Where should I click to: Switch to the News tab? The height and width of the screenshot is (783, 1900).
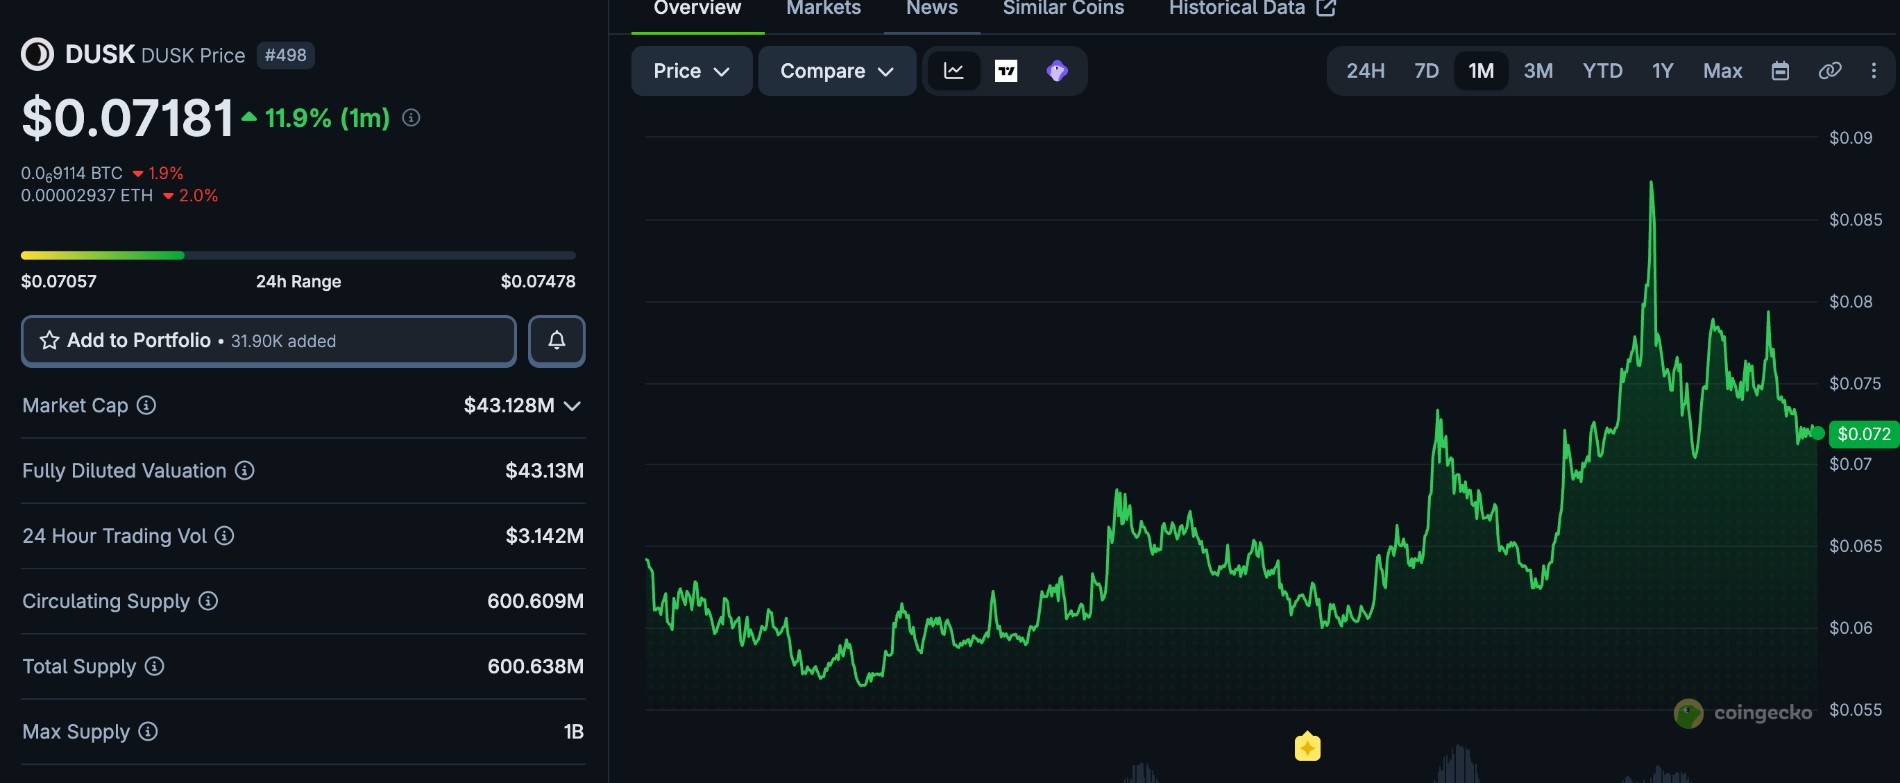932,9
